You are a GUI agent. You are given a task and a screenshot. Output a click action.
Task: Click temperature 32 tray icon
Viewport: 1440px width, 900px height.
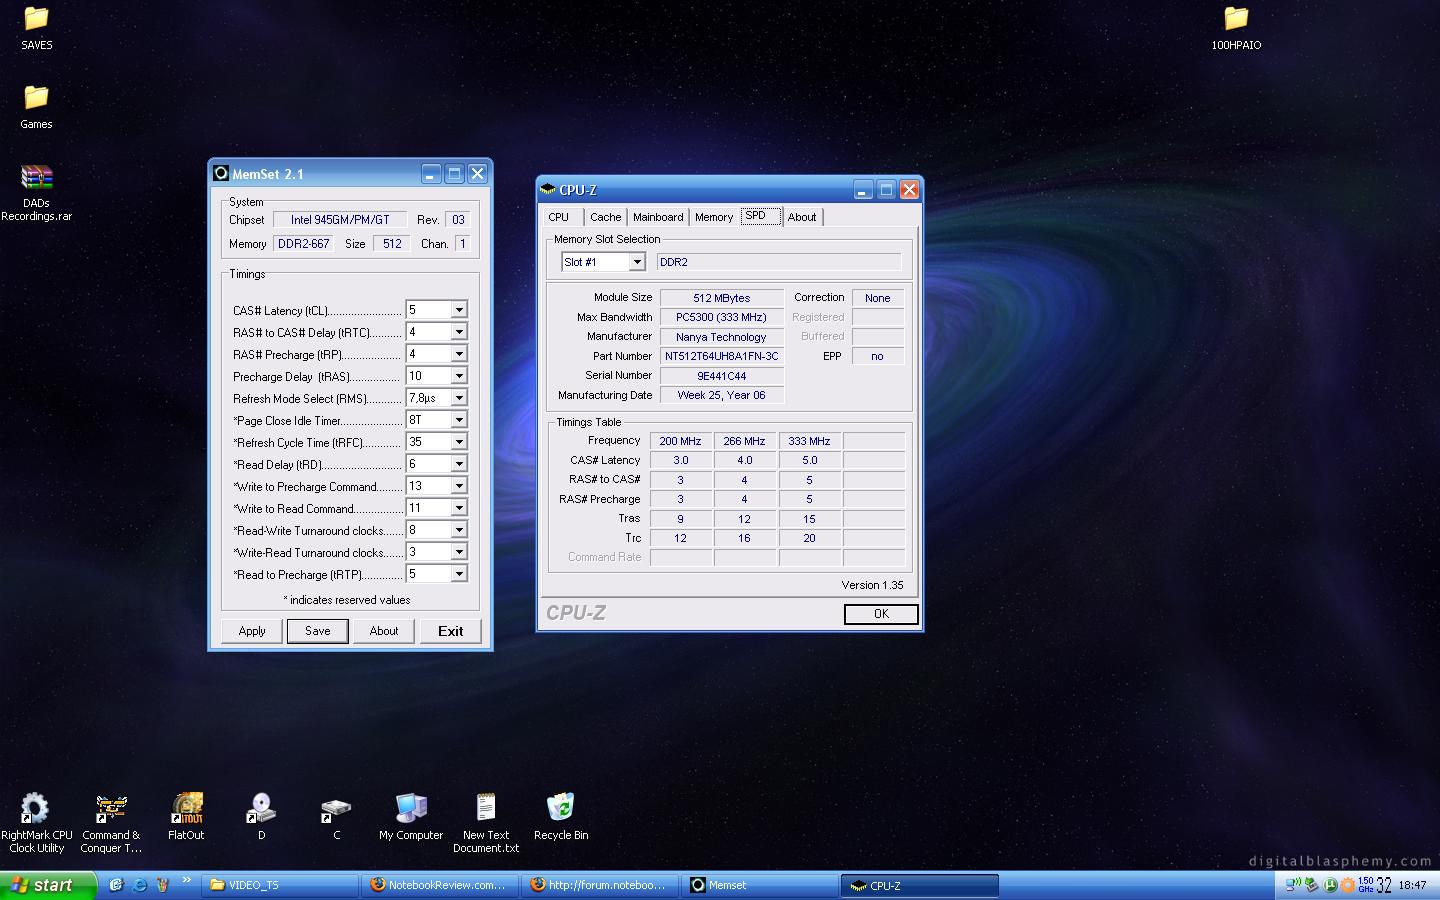1384,885
